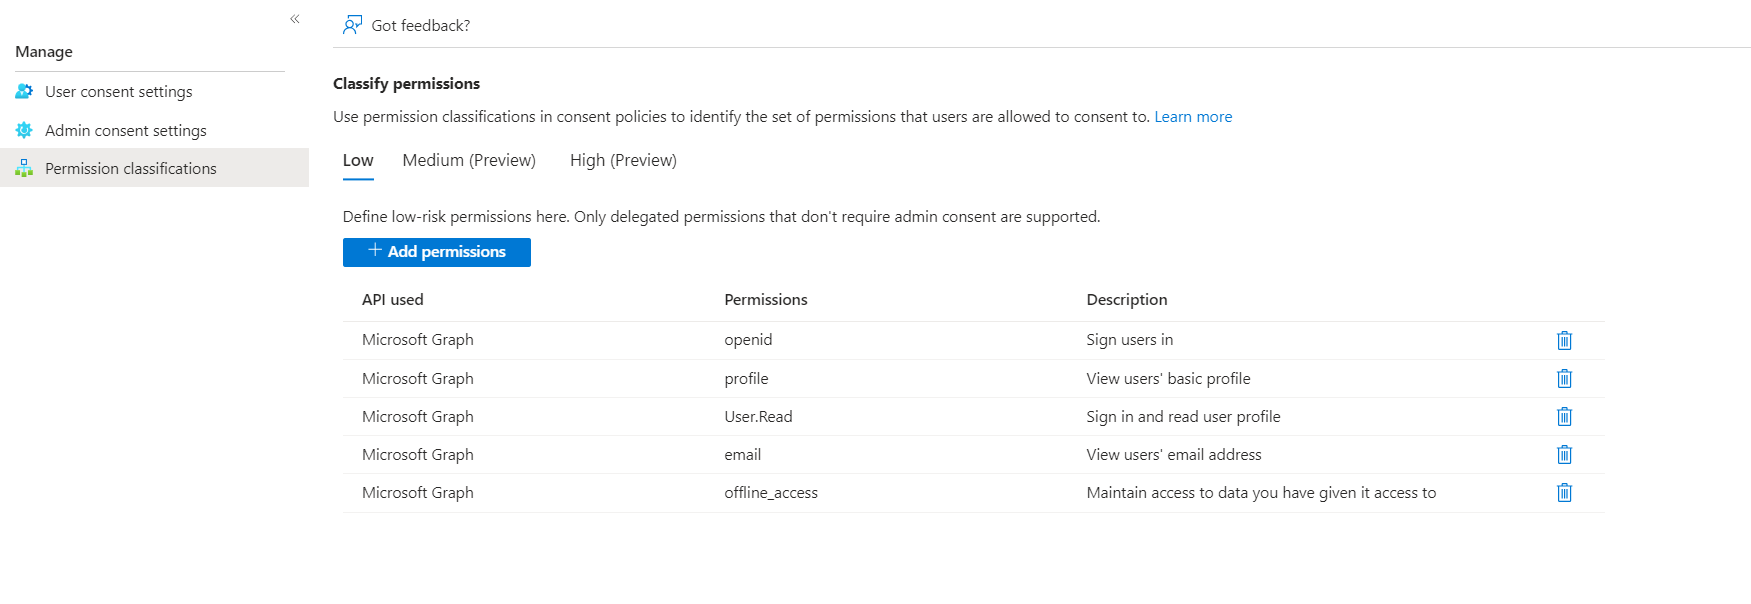1751x604 pixels.
Task: Select the Low tab
Action: point(358,160)
